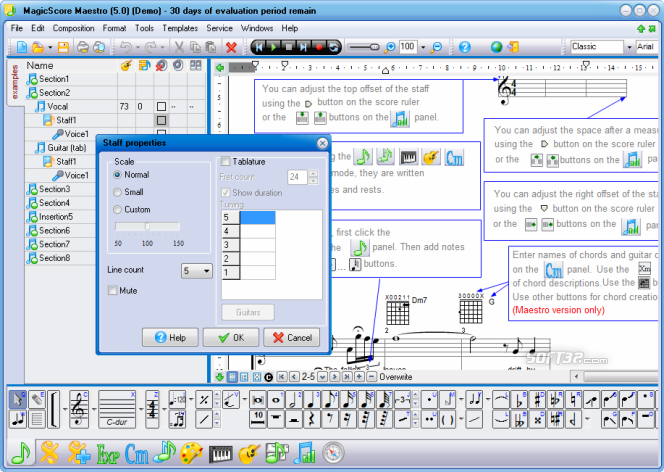Select tuning row 5 cell
664x472 pixels.
click(257, 218)
